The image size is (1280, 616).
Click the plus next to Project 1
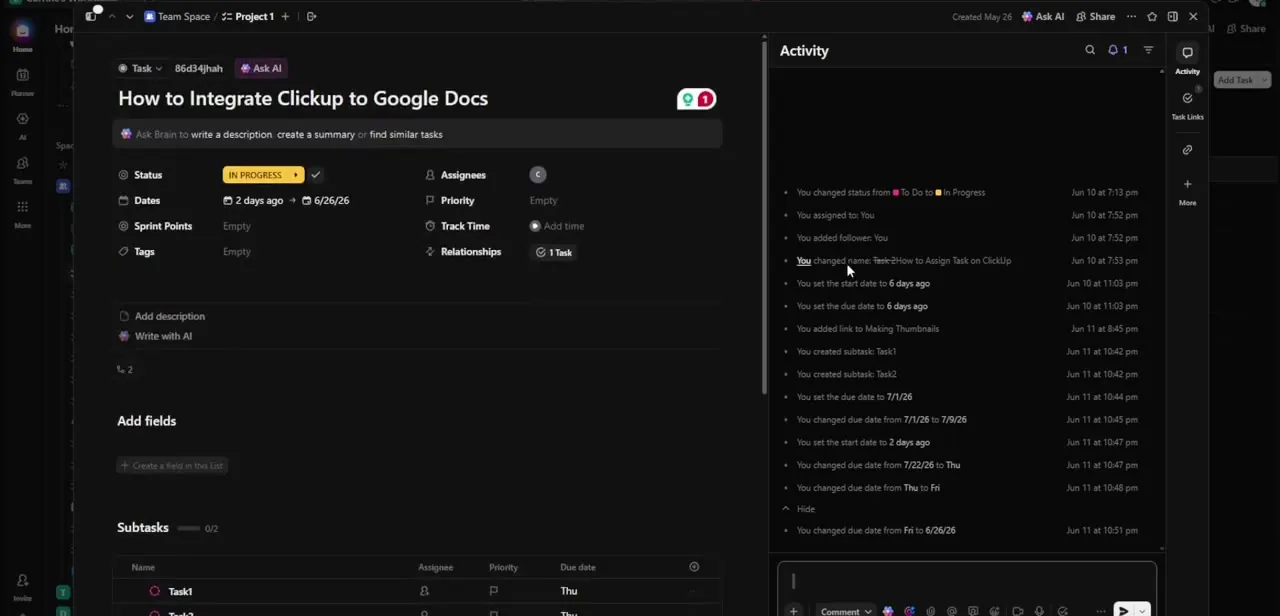coord(285,16)
